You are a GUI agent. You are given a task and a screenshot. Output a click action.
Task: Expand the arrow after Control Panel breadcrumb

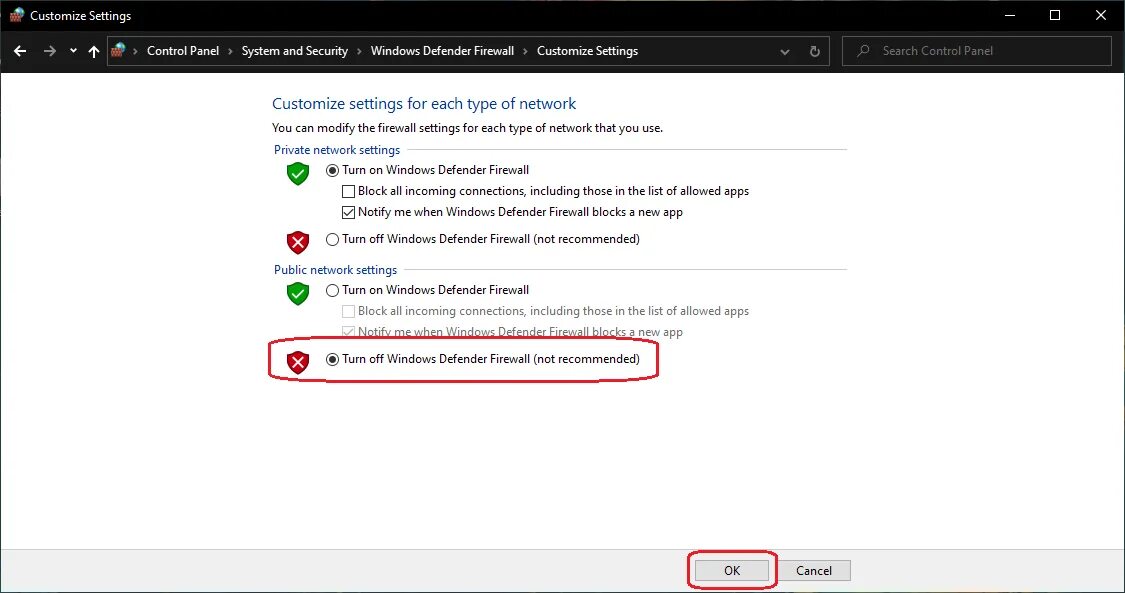[230, 51]
